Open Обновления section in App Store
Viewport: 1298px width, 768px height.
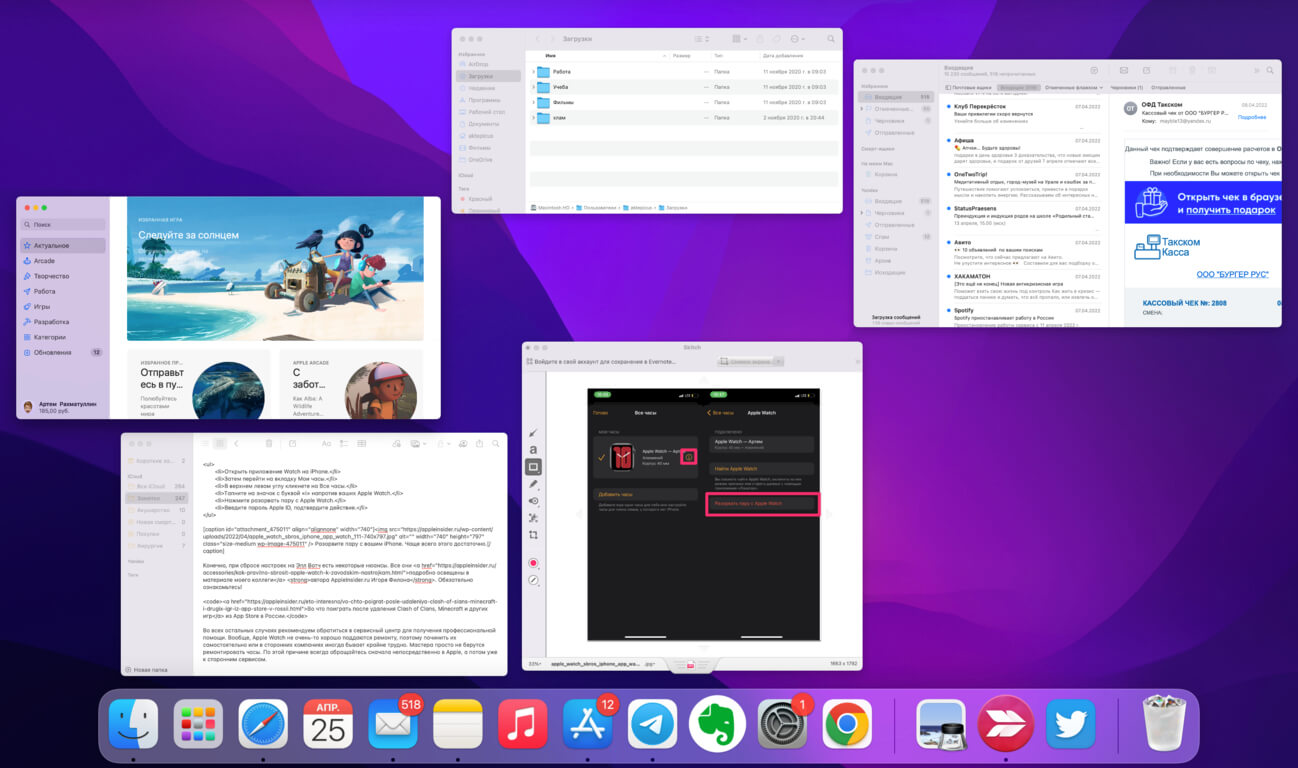pos(62,352)
